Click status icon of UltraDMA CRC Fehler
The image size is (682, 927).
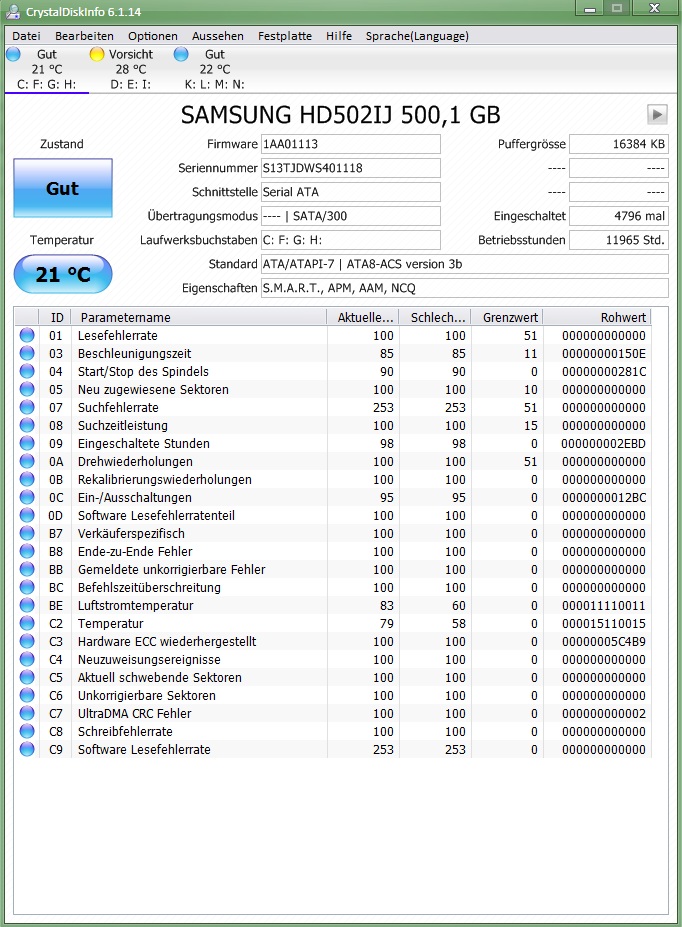coord(27,713)
